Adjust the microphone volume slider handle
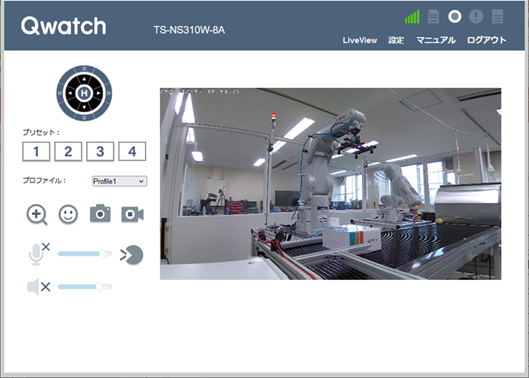Image resolution: width=529 pixels, height=378 pixels. click(104, 253)
